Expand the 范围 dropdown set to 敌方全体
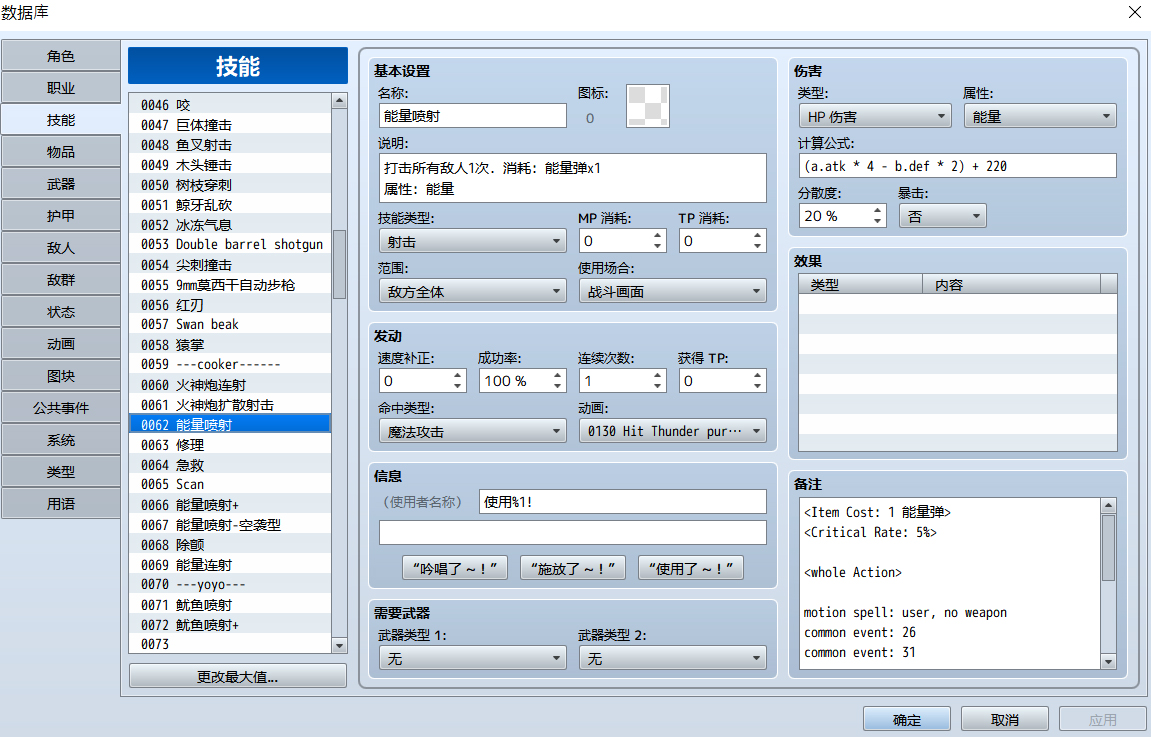The height and width of the screenshot is (737, 1151). [x=473, y=291]
